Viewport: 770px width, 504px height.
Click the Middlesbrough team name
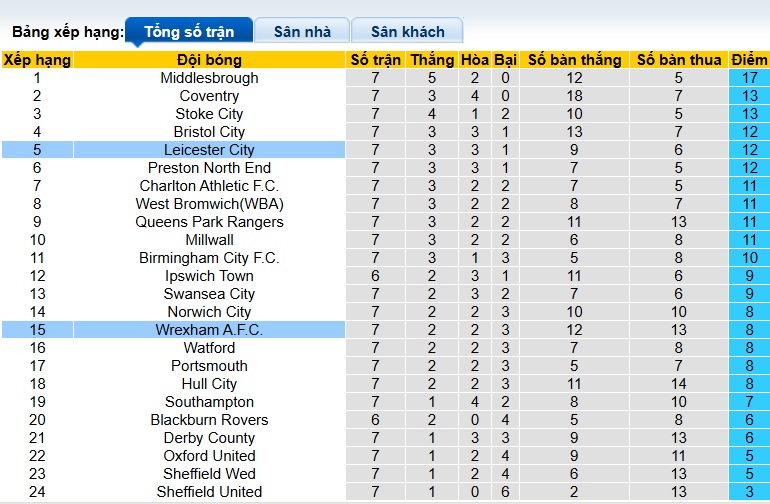[209, 78]
